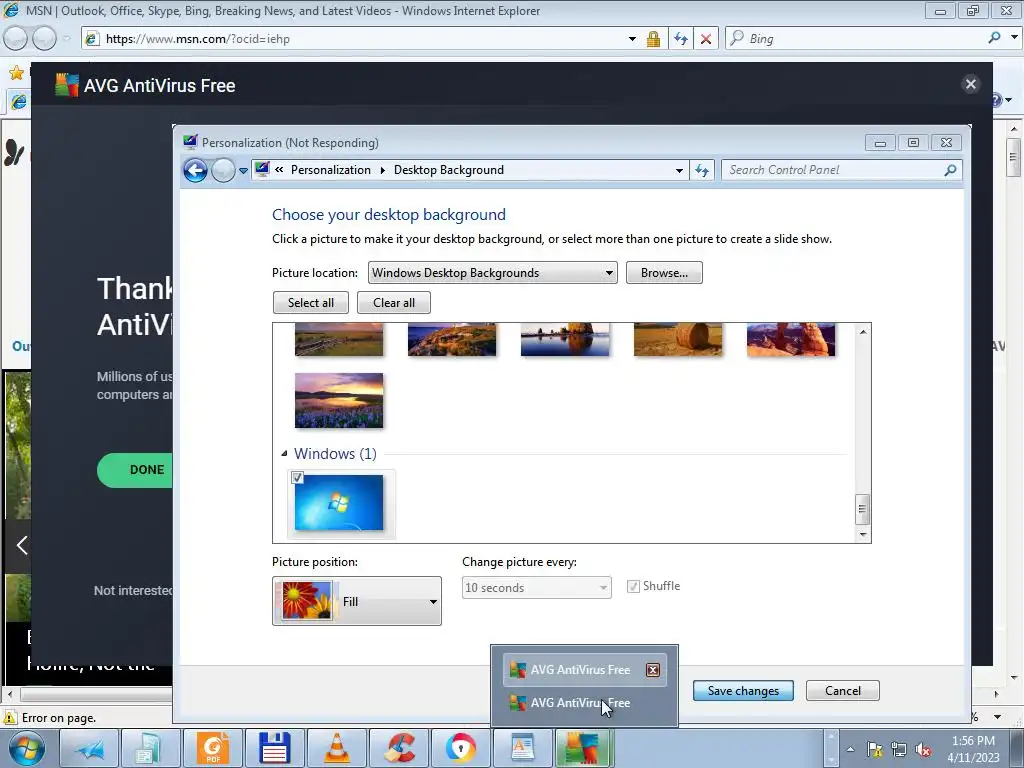Screen dimensions: 1024x768
Task: Click the Control Panel search magnifier icon
Action: pyautogui.click(x=950, y=170)
